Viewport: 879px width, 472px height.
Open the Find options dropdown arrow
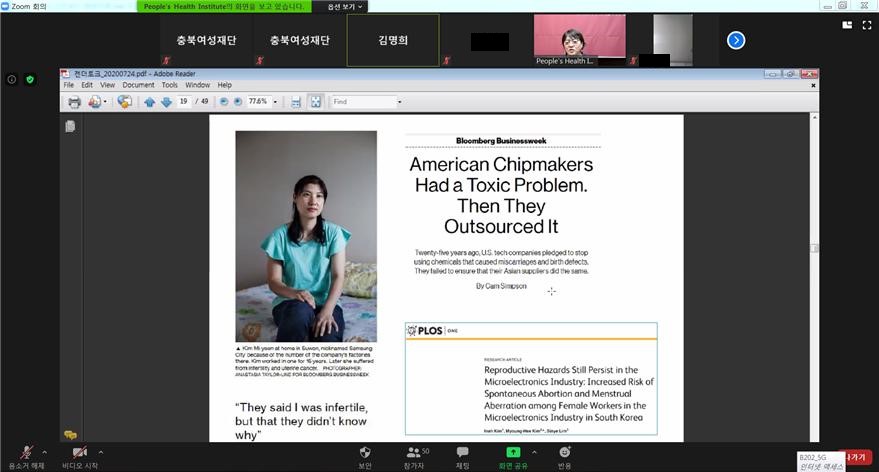click(400, 102)
